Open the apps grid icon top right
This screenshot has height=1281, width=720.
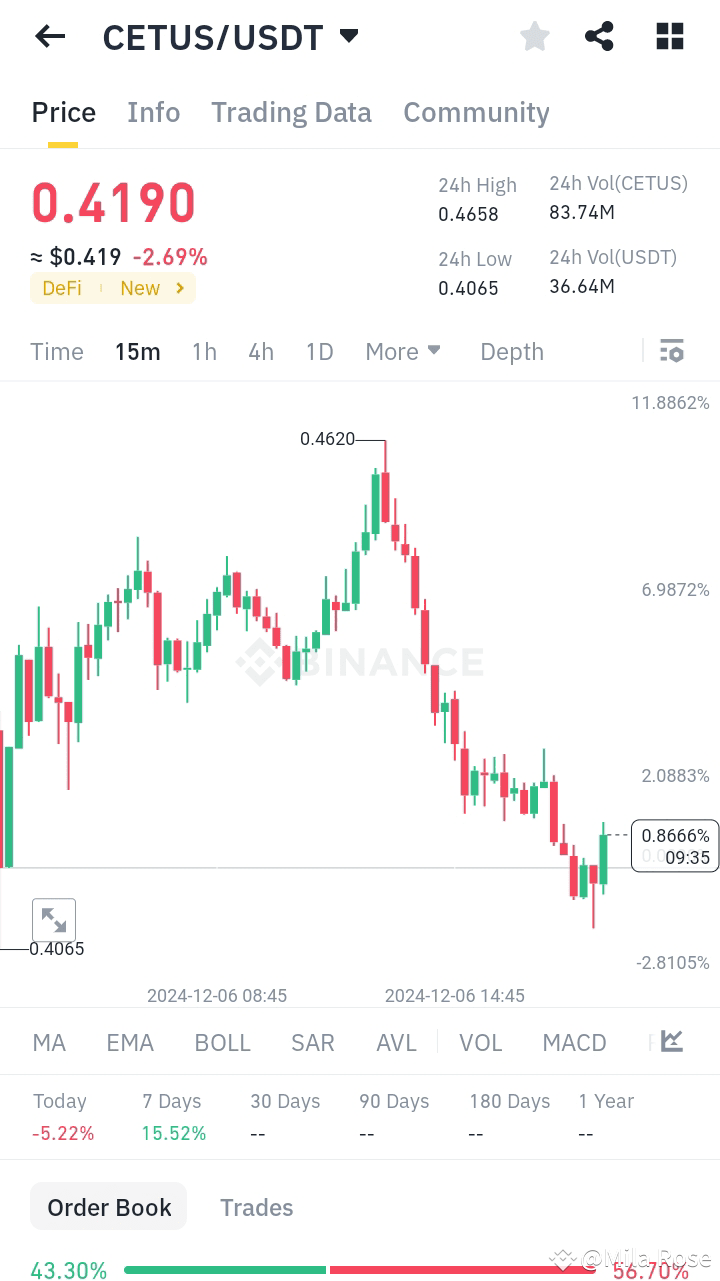tap(669, 36)
